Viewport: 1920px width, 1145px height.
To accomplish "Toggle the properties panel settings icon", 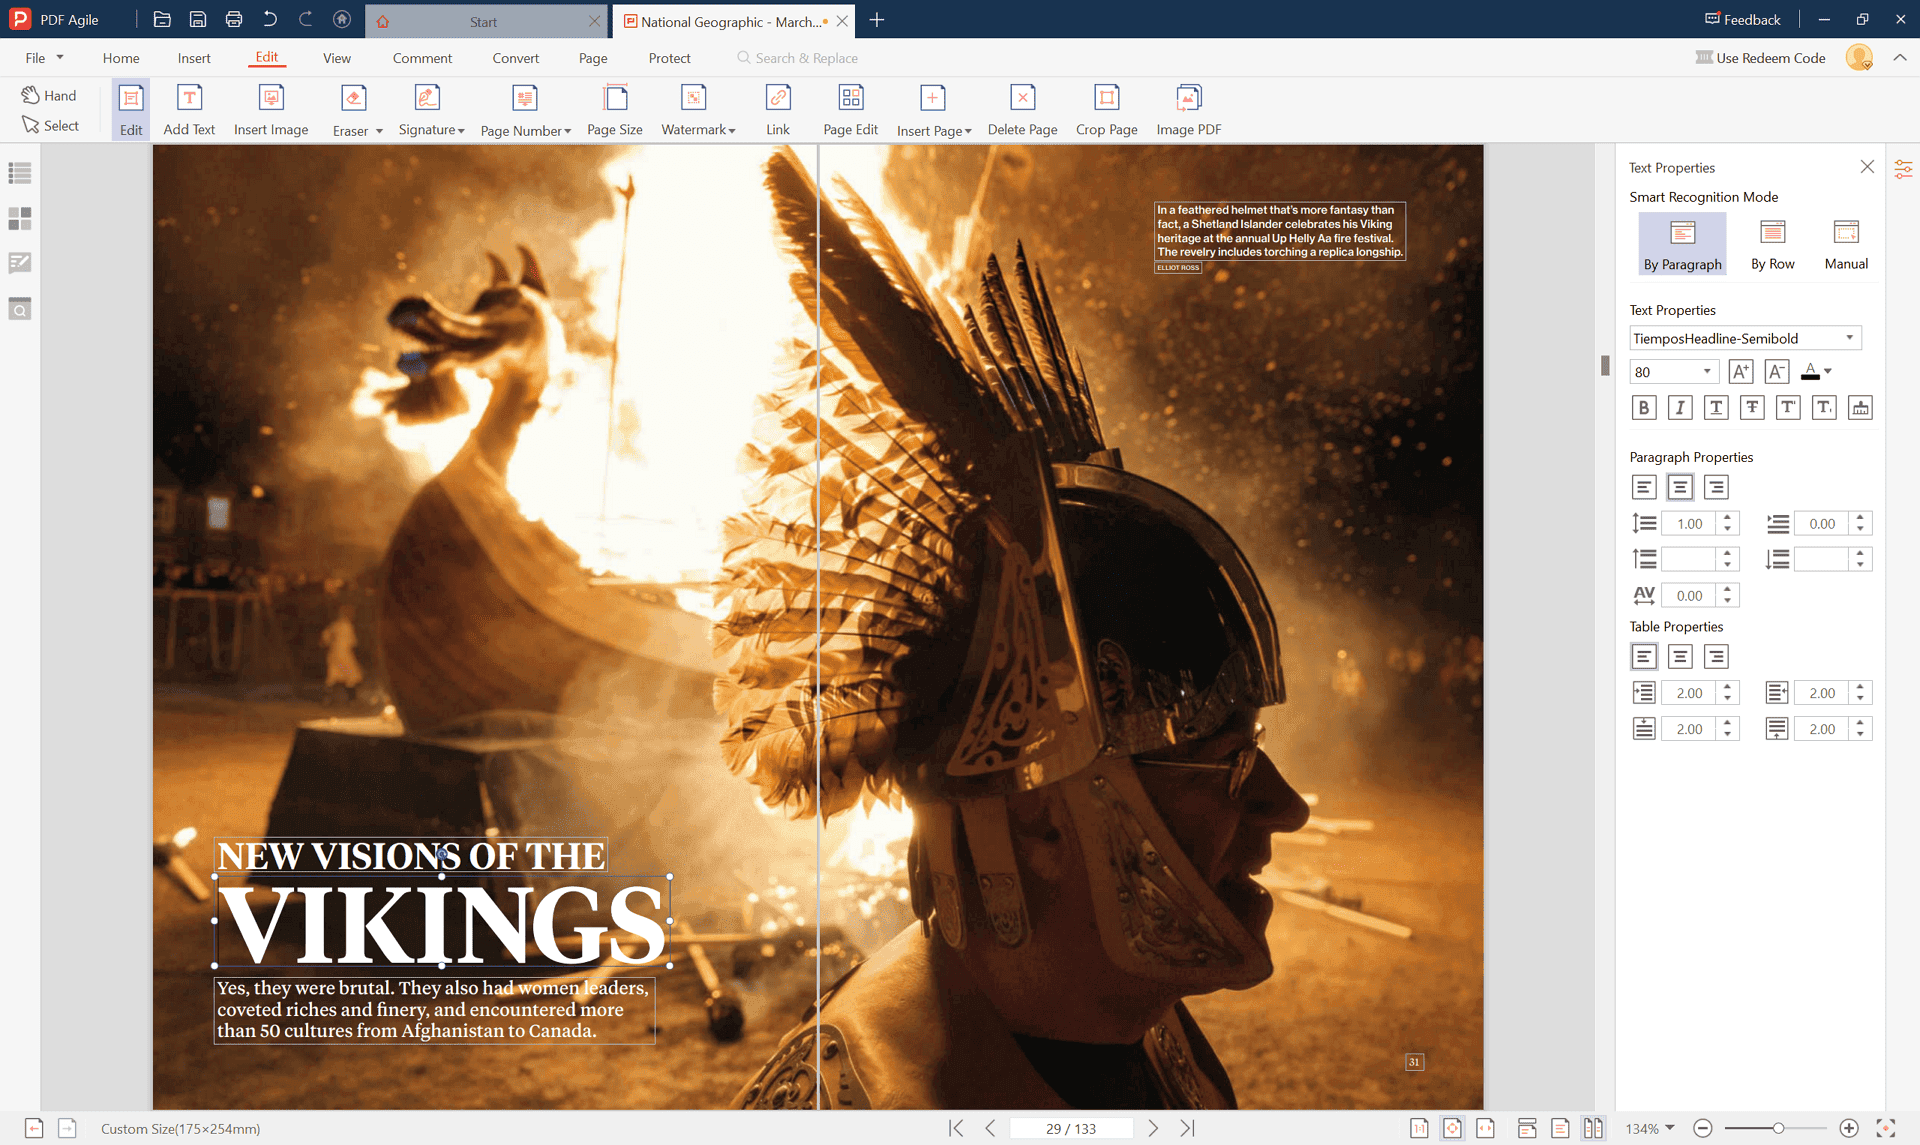I will (1903, 169).
